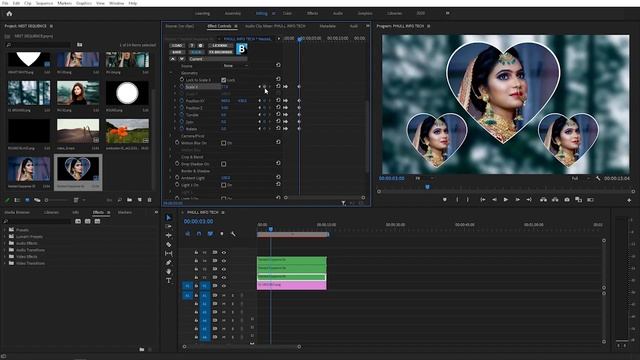Go to Out point in Program monitor

[x=529, y=200]
